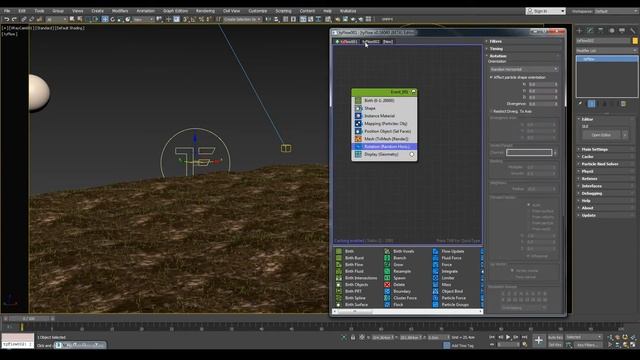Click Auto Key button
The image size is (640, 360).
(555, 338)
